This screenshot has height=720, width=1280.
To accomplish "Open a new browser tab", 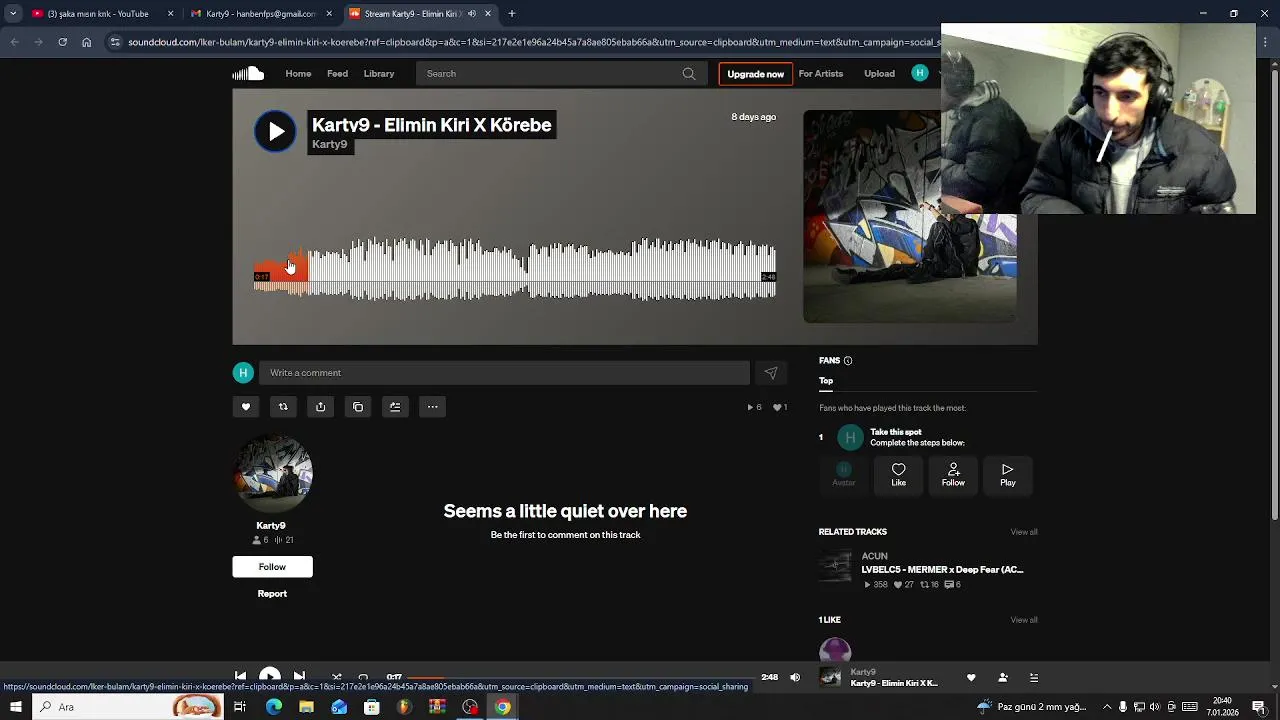I will [511, 14].
